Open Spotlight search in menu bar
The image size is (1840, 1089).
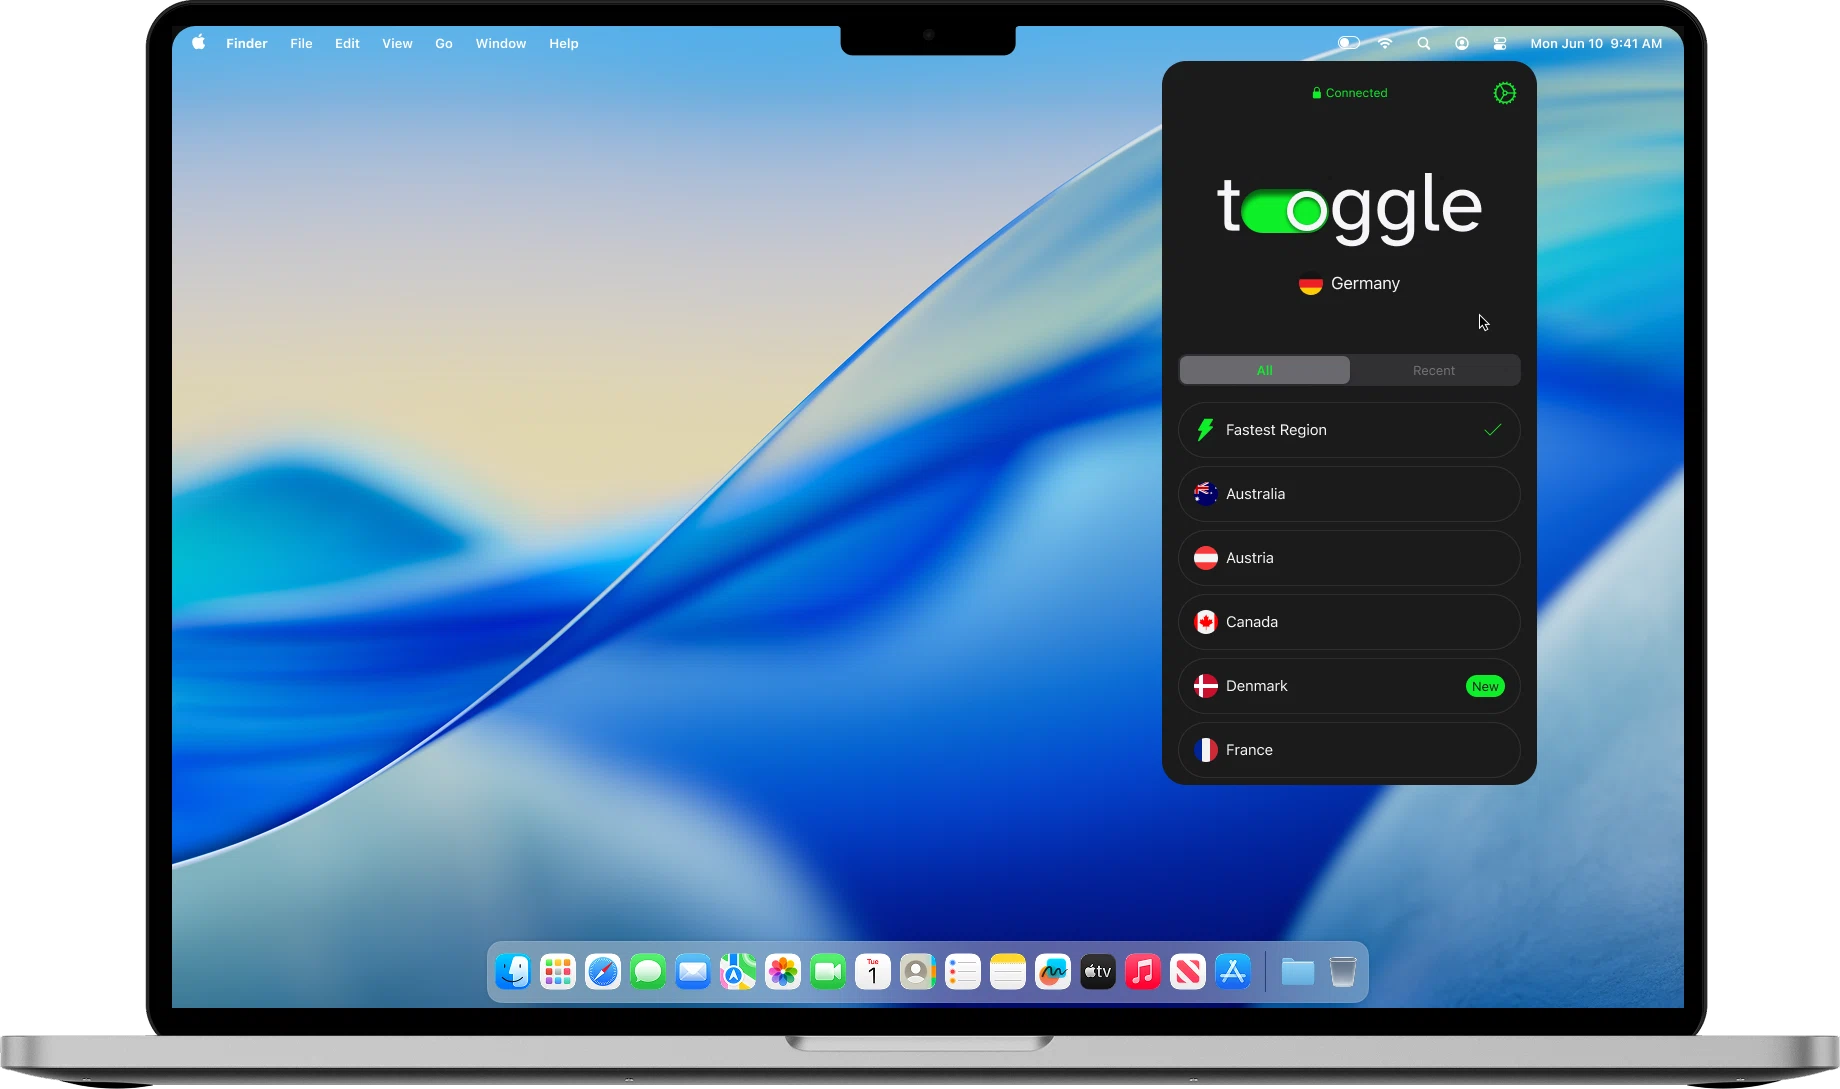pyautogui.click(x=1424, y=43)
